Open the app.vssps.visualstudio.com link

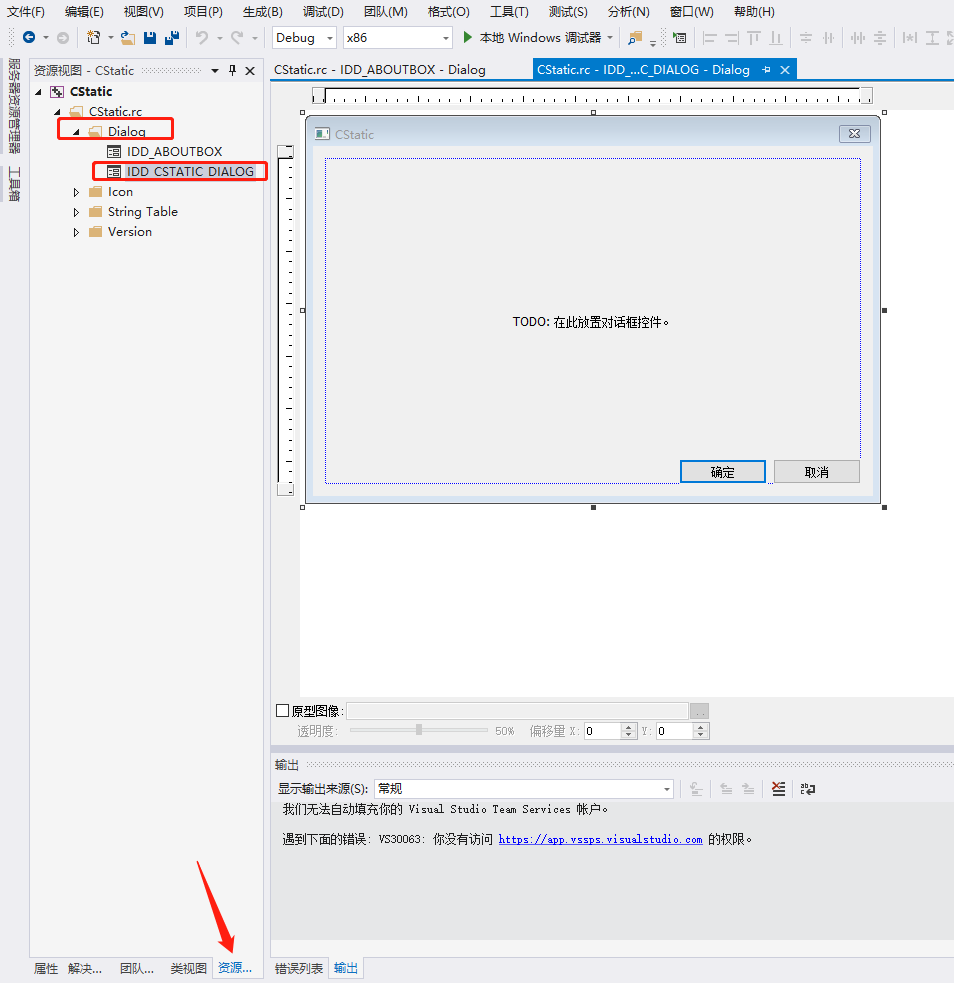pos(600,839)
